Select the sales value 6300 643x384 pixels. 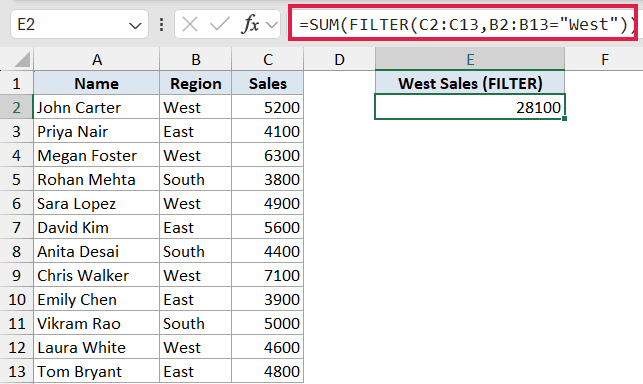pyautogui.click(x=268, y=155)
